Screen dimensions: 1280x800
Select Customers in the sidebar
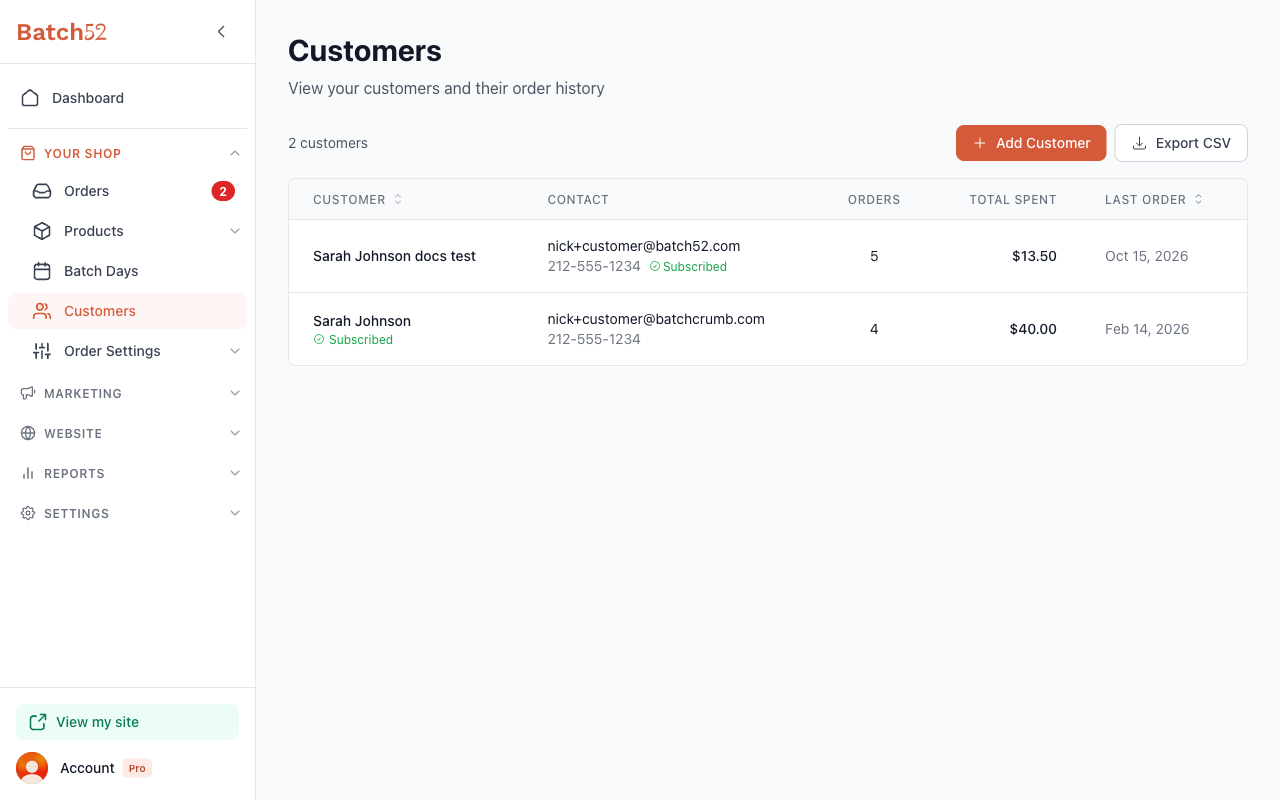point(127,311)
